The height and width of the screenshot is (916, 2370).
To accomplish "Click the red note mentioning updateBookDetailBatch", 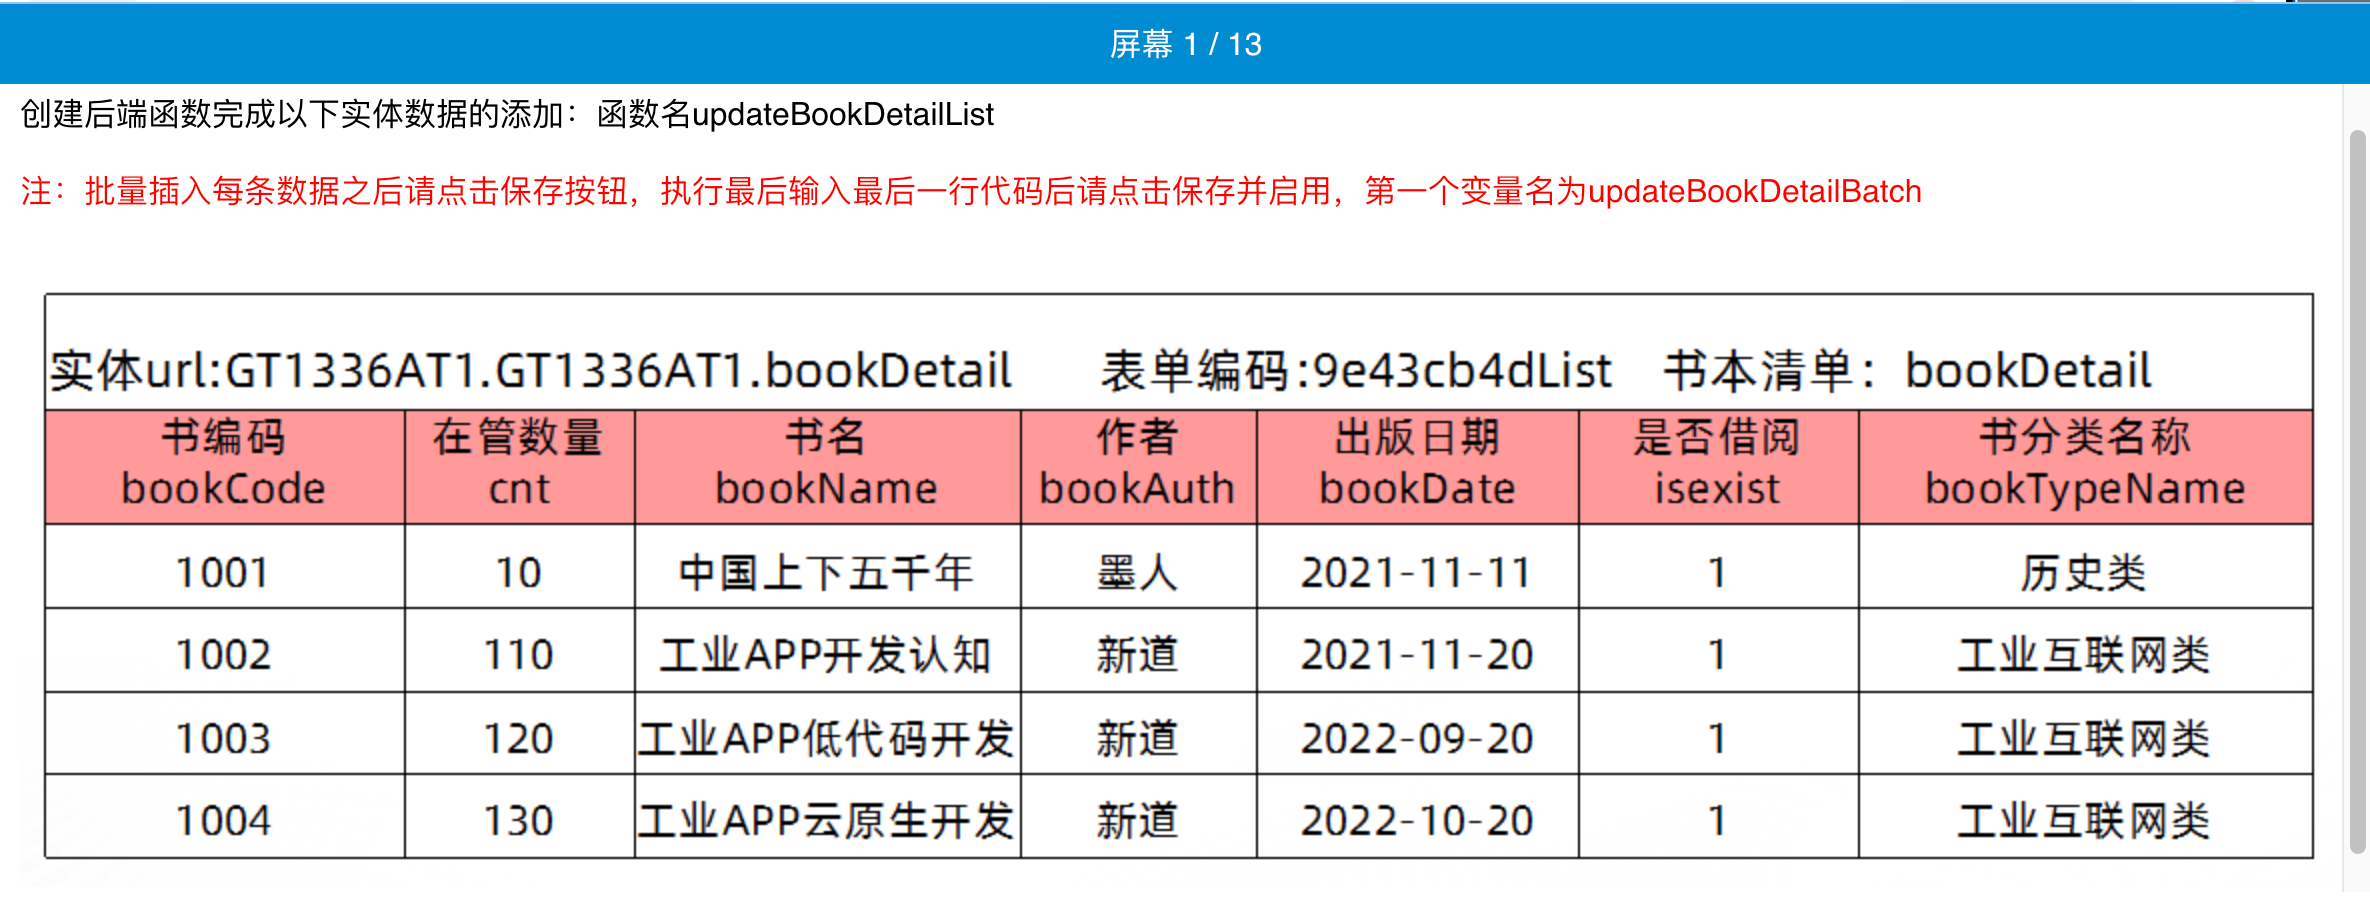I will click(971, 191).
